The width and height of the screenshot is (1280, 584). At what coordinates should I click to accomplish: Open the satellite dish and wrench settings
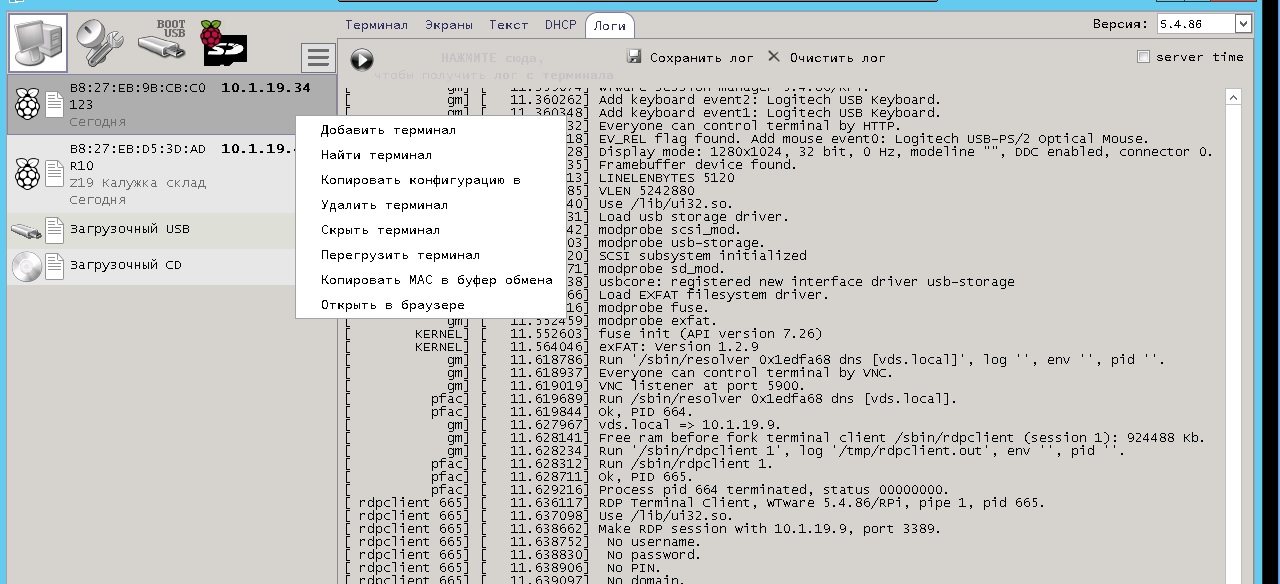tap(98, 42)
